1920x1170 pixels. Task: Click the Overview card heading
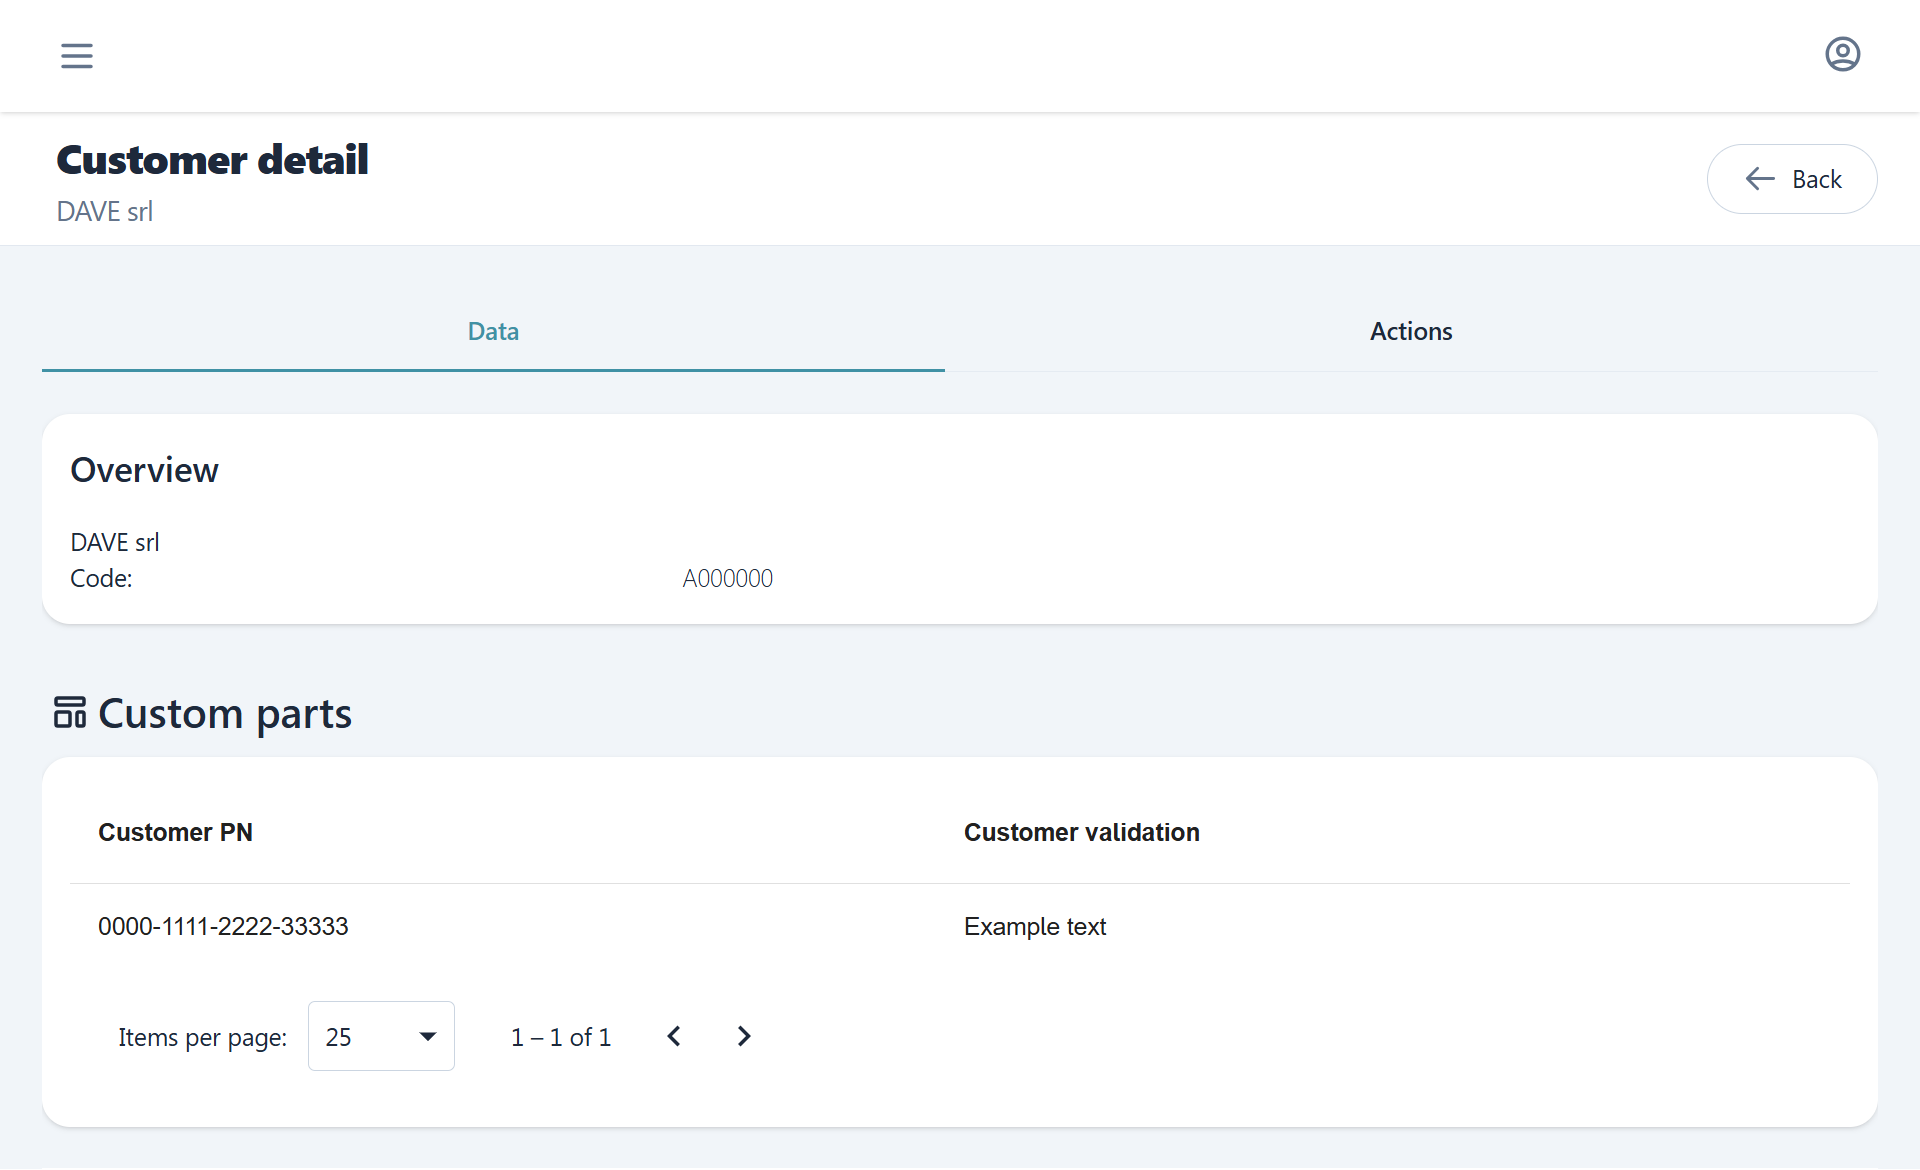pos(144,470)
